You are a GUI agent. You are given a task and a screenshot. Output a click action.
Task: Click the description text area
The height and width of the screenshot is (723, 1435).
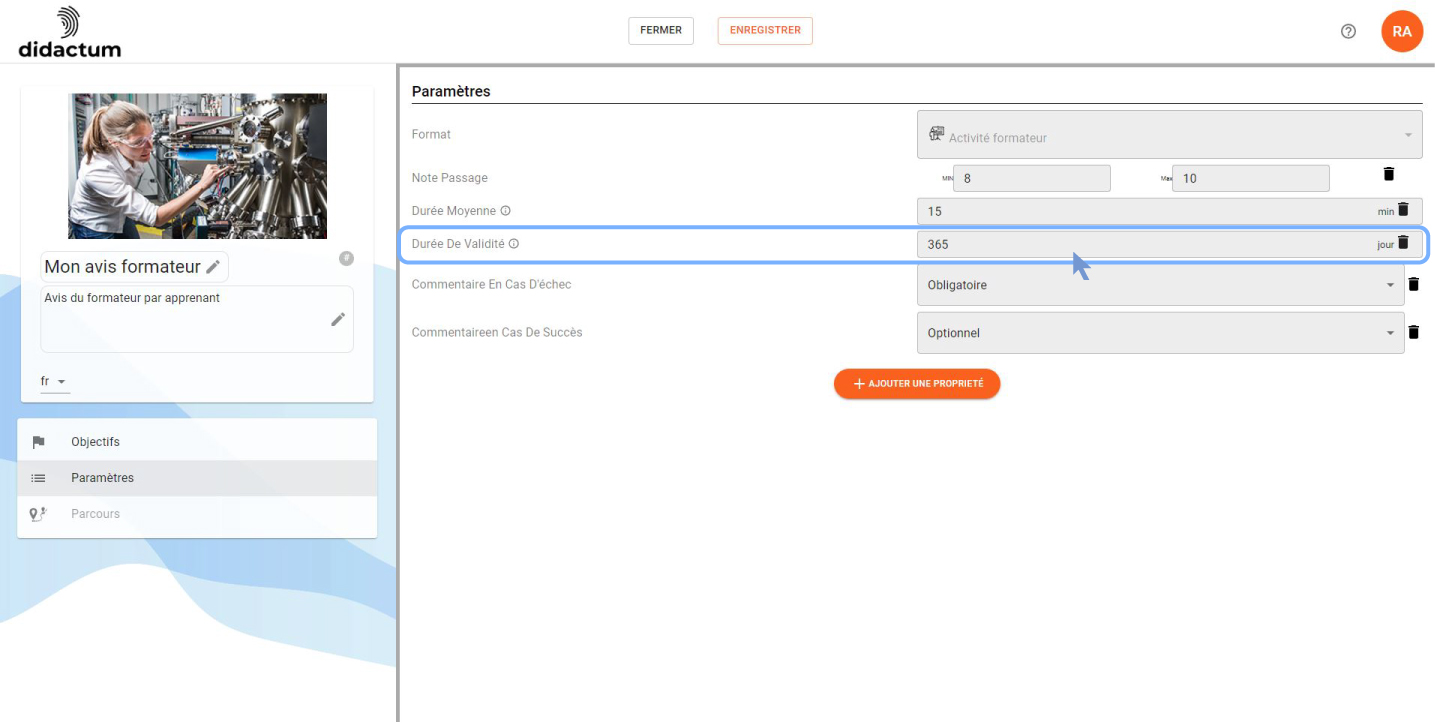click(x=197, y=319)
